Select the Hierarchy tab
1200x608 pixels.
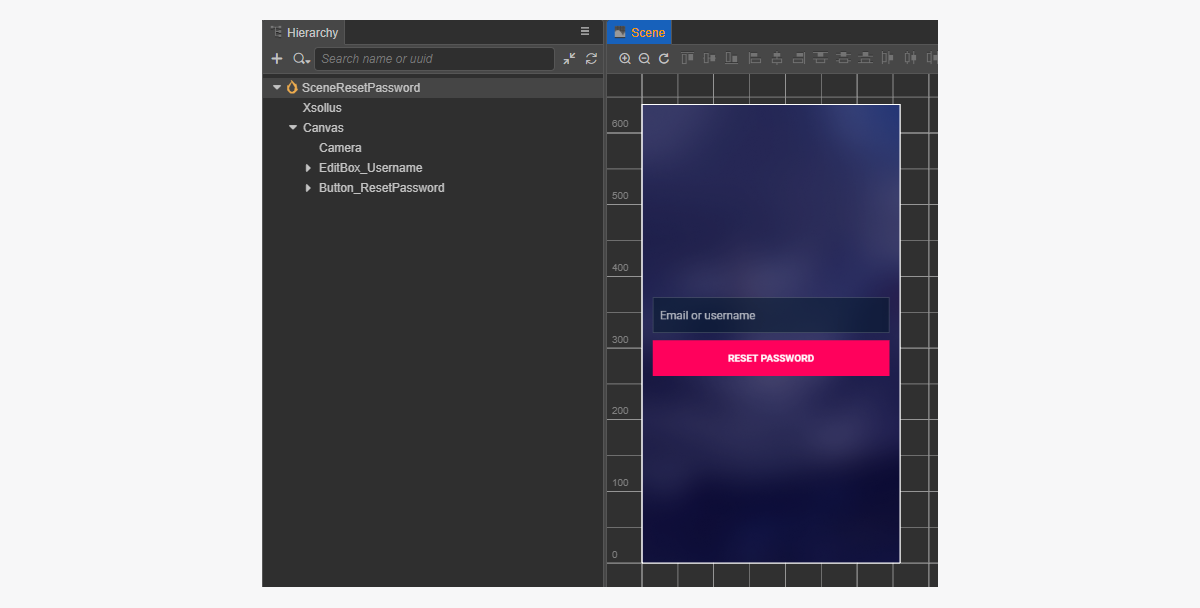[x=304, y=33]
